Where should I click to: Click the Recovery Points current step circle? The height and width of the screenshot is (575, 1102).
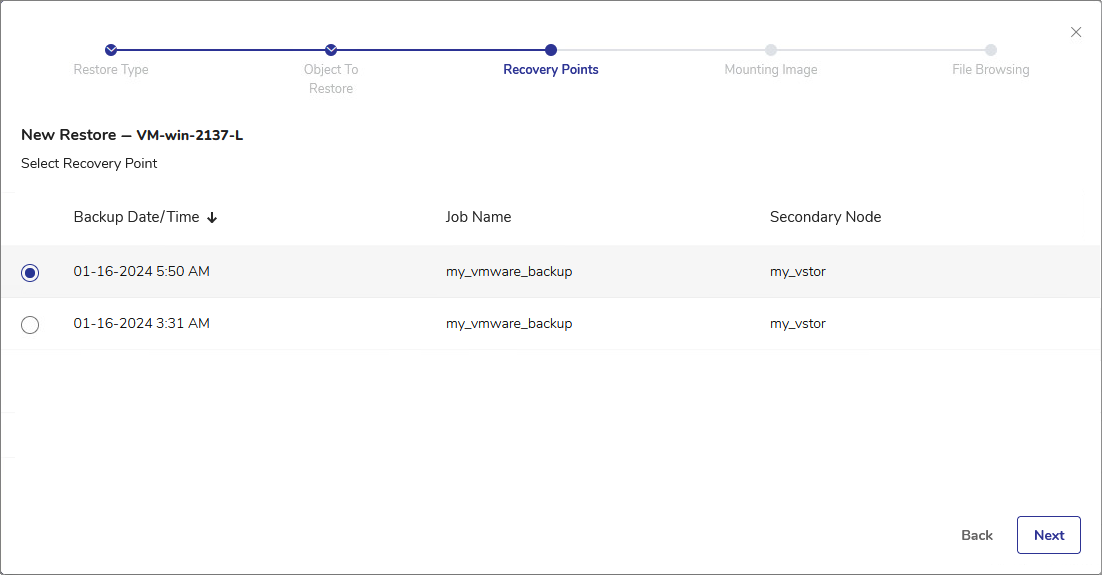[551, 50]
